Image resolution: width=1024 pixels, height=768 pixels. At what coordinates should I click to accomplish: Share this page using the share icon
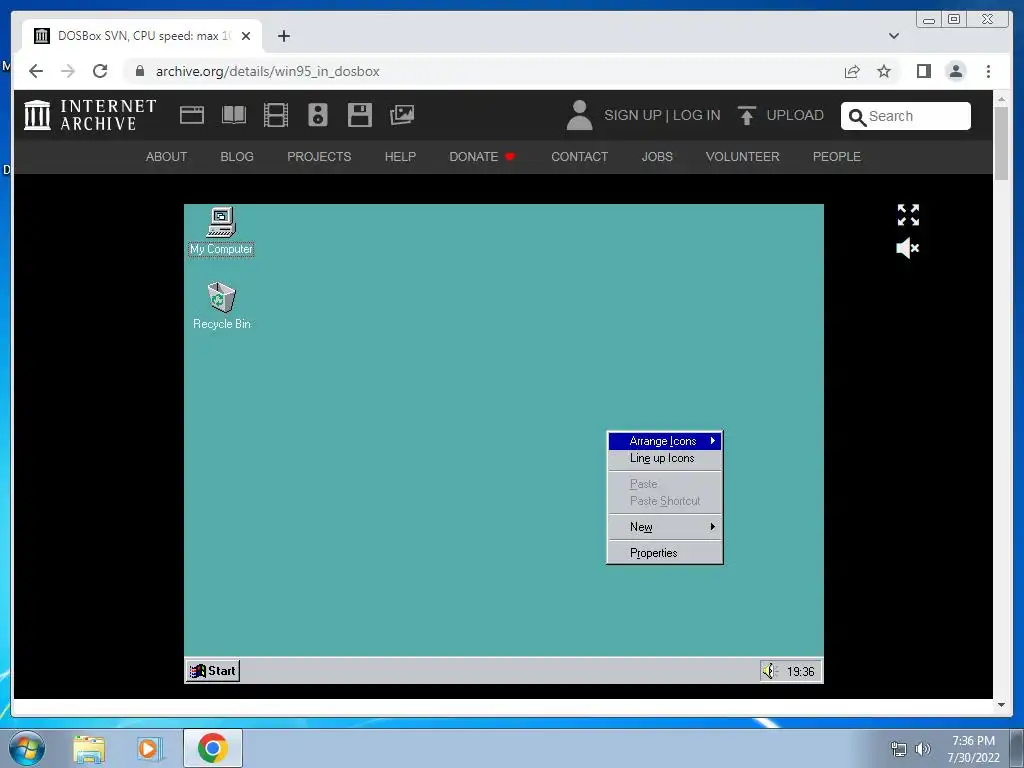(x=852, y=71)
